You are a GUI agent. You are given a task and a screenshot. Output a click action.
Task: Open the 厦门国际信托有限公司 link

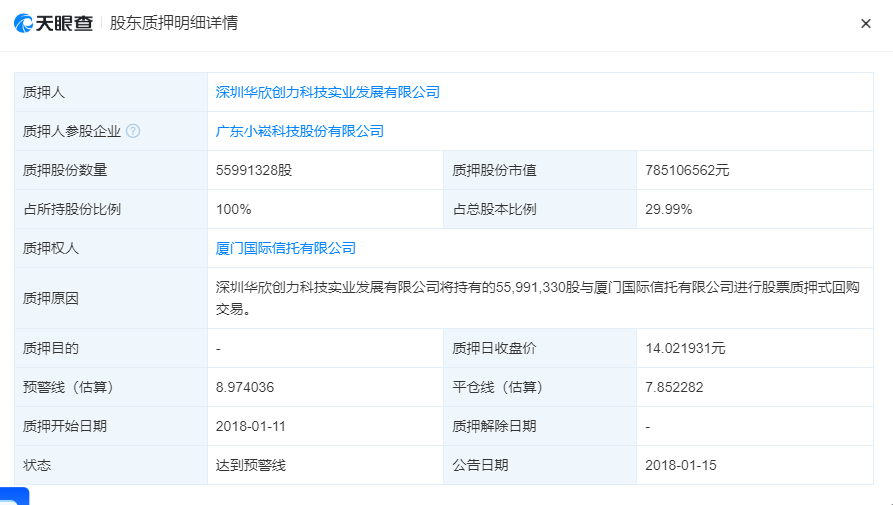click(x=285, y=248)
